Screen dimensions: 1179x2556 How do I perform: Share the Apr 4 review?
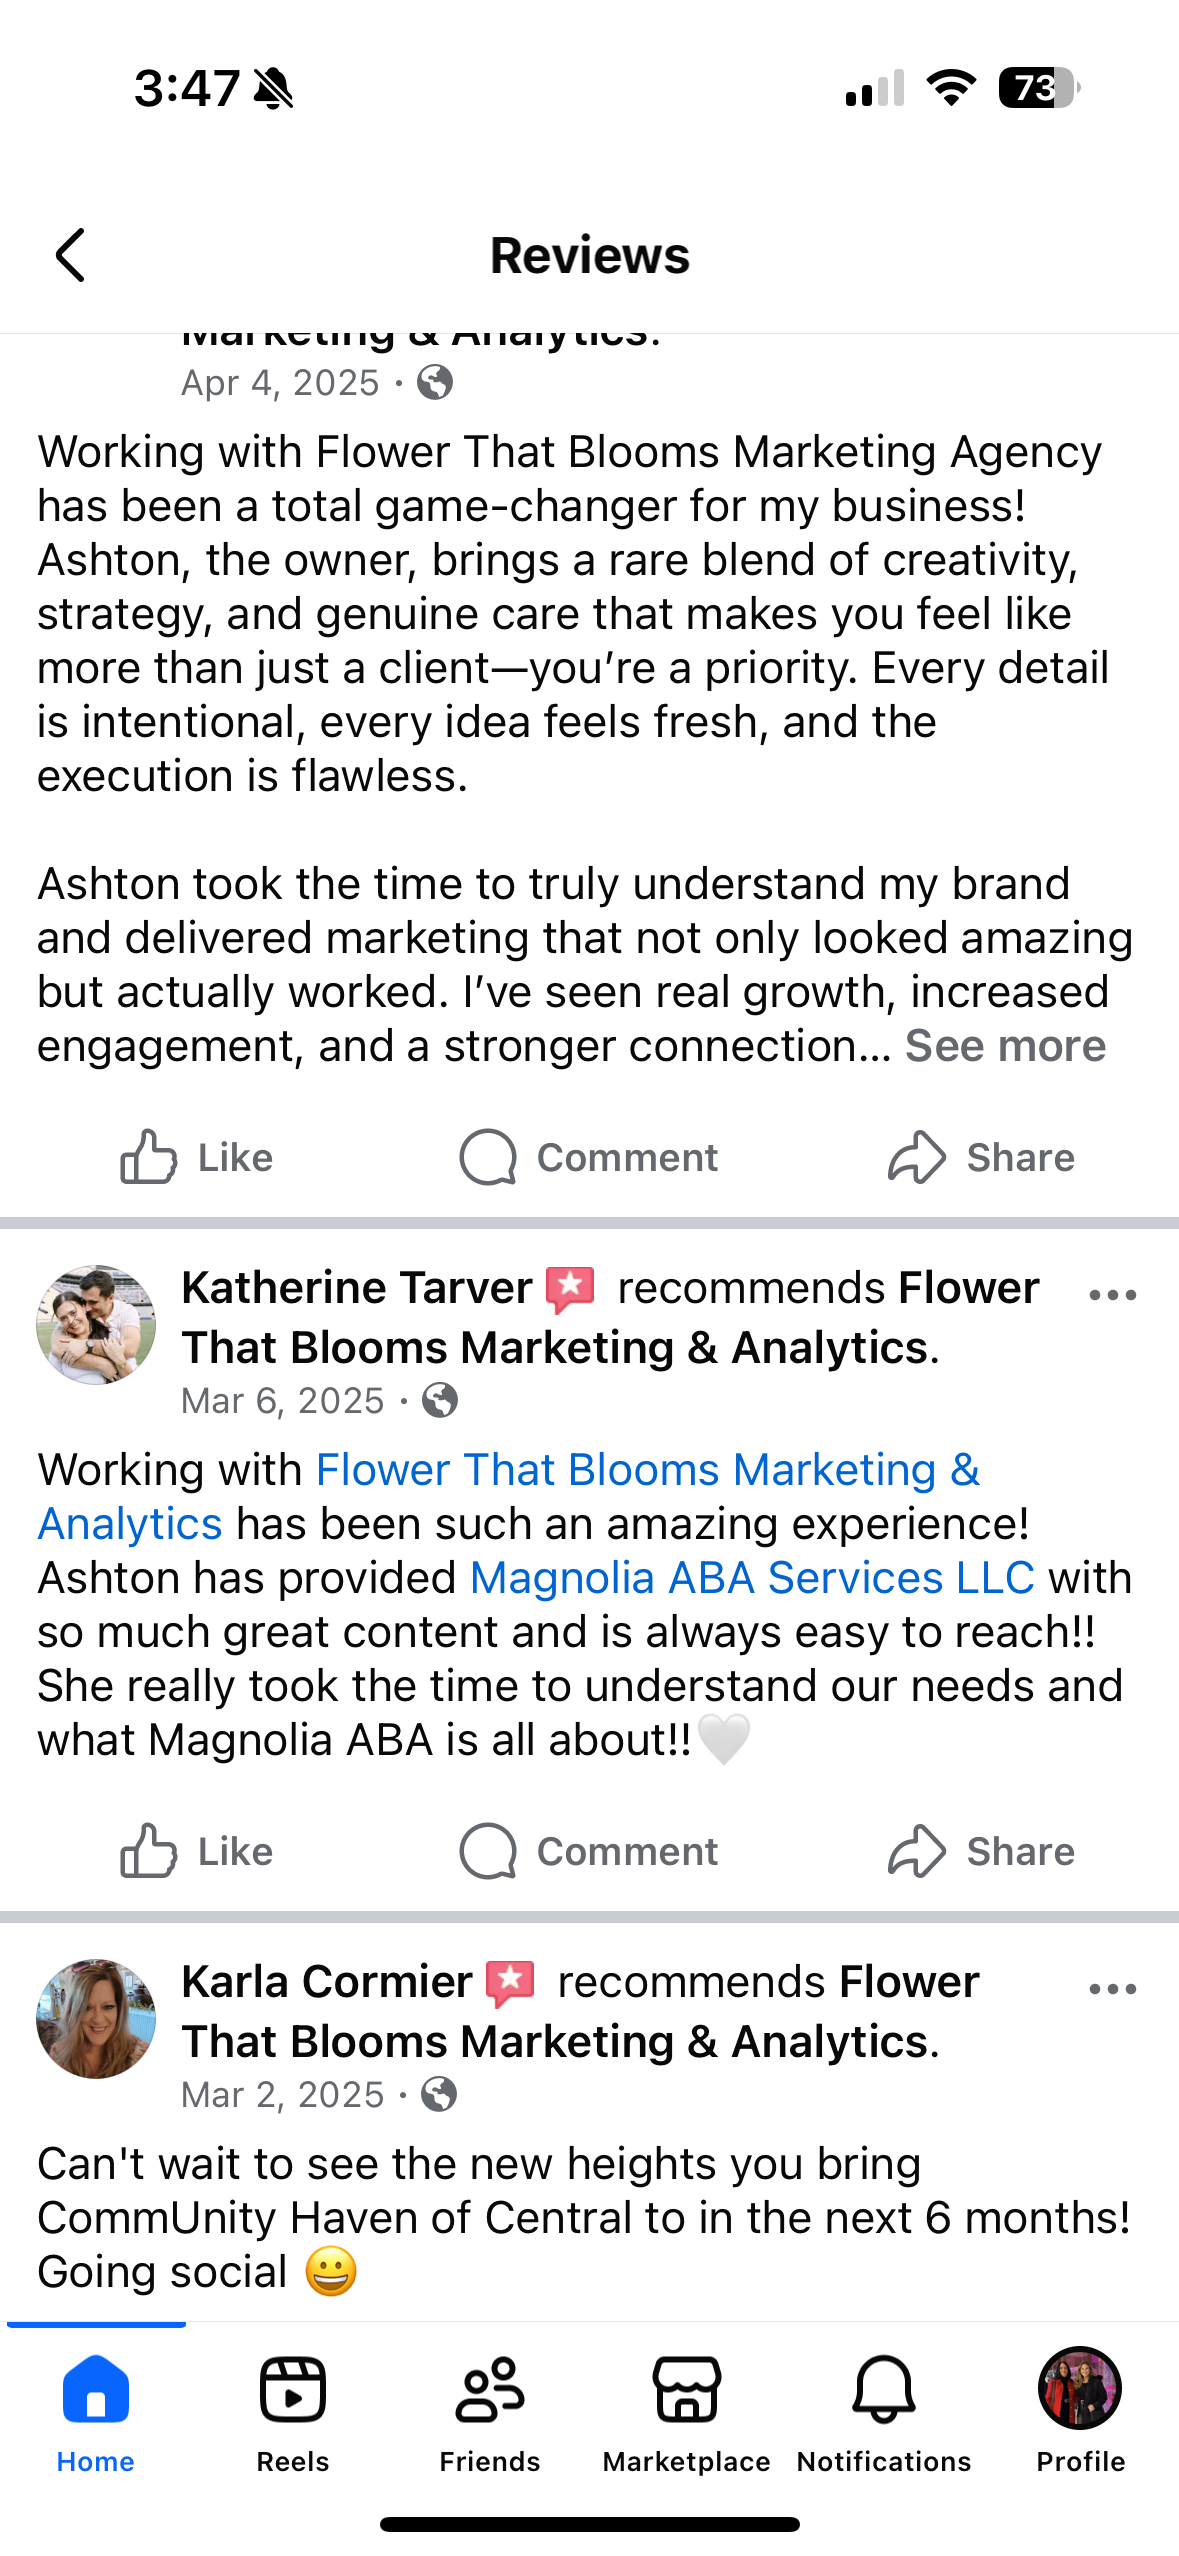point(981,1157)
